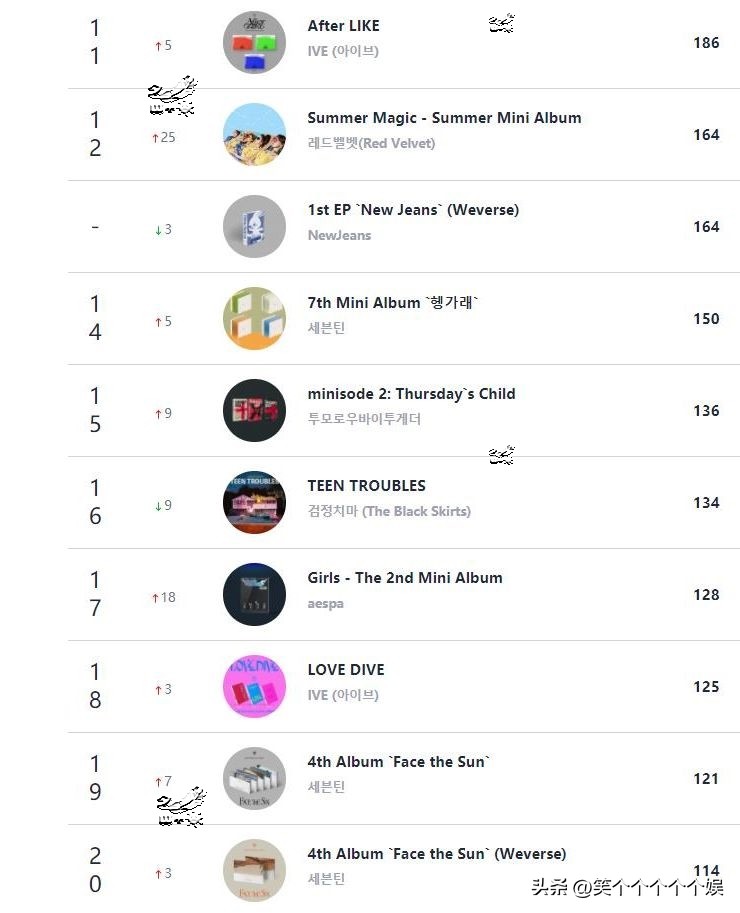Click the 헹가래 mini album cover
The height and width of the screenshot is (913, 740).
[x=254, y=319]
